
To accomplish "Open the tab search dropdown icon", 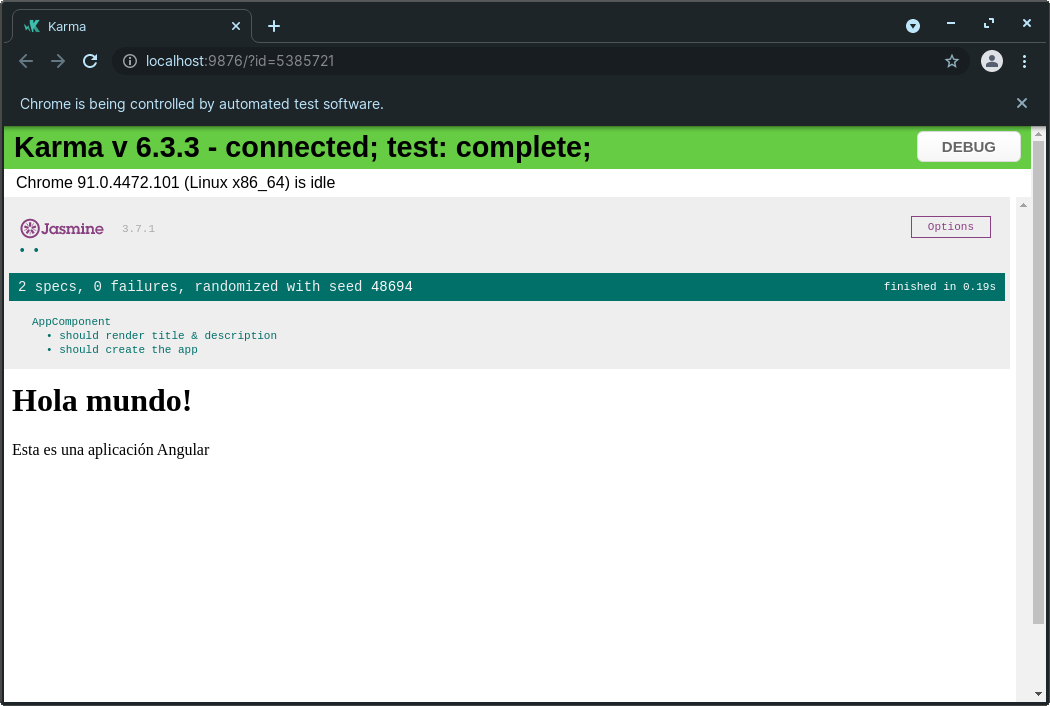I will point(913,26).
